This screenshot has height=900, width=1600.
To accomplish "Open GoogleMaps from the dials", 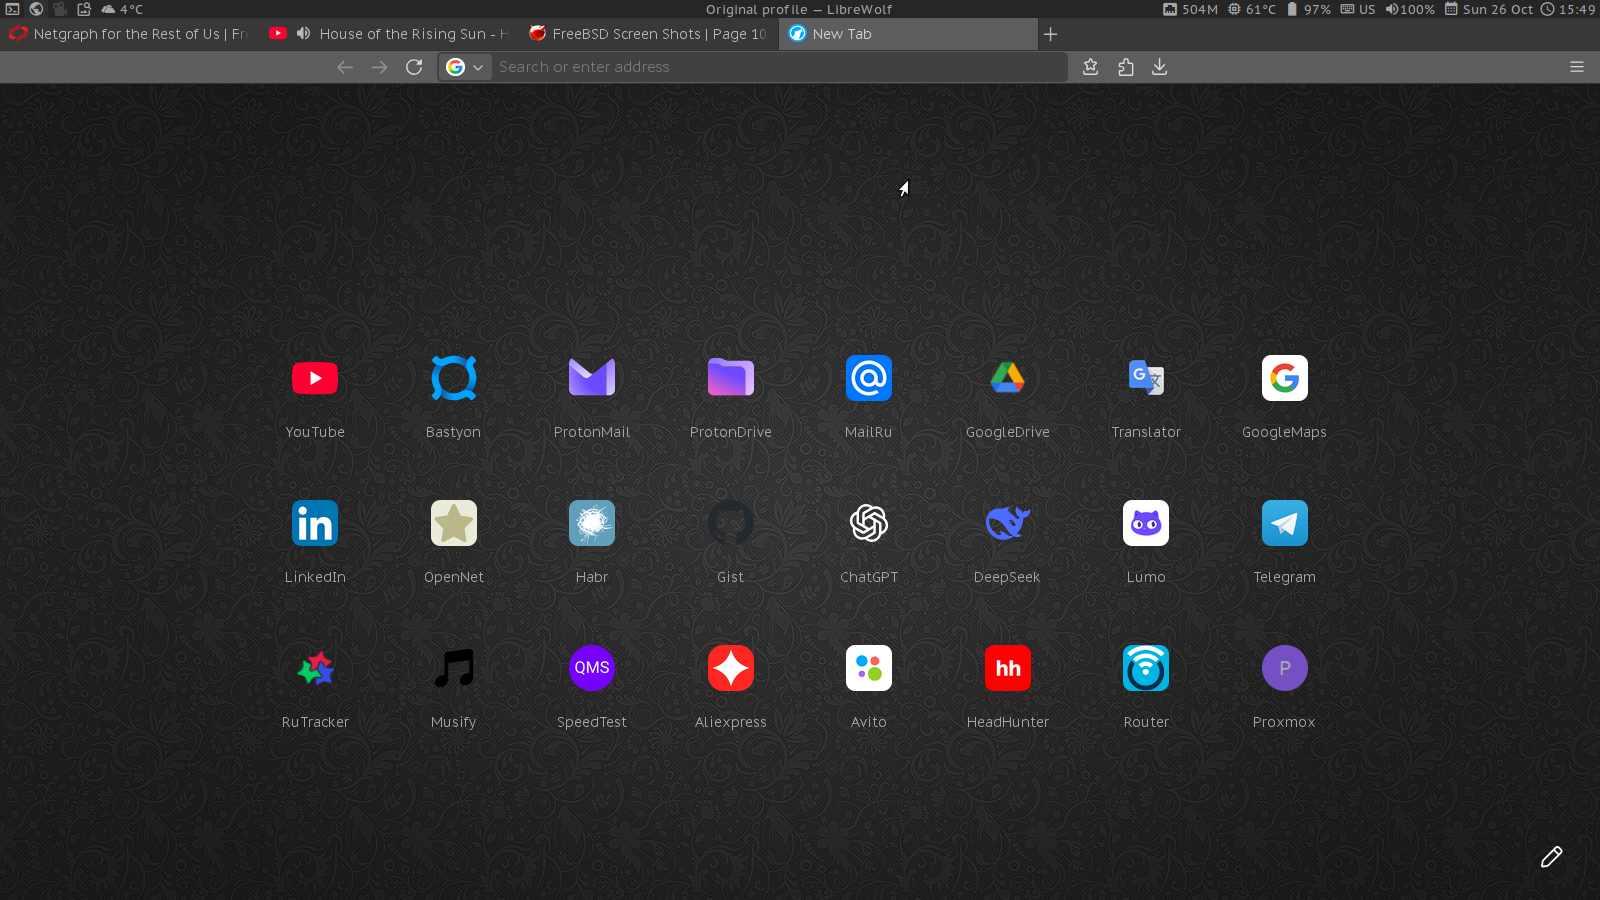I will pos(1284,378).
